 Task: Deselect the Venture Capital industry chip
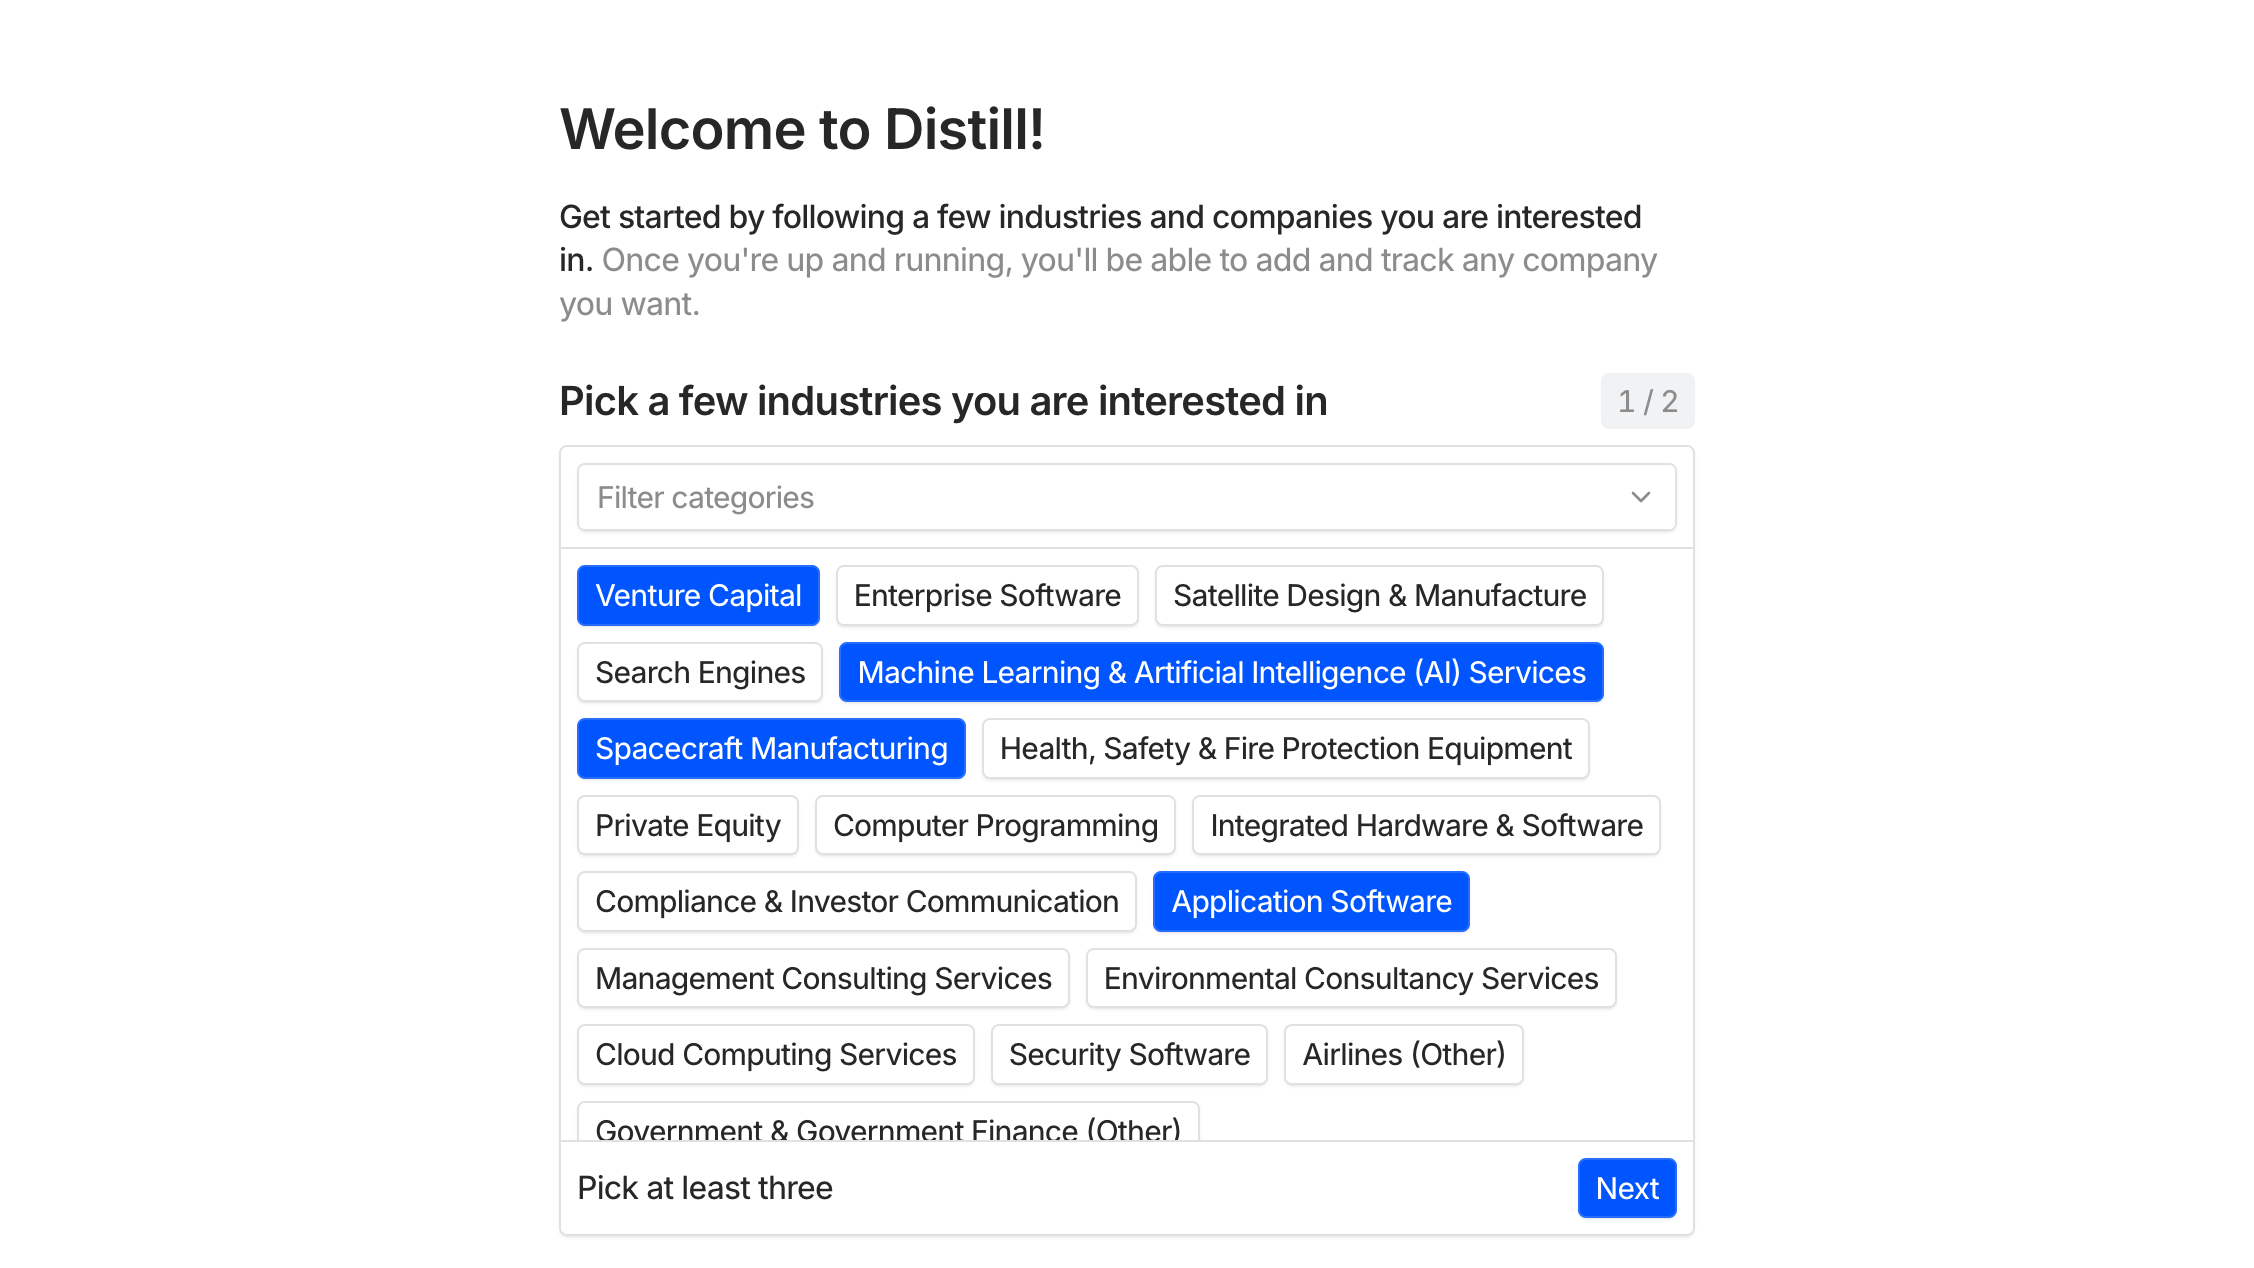point(698,595)
